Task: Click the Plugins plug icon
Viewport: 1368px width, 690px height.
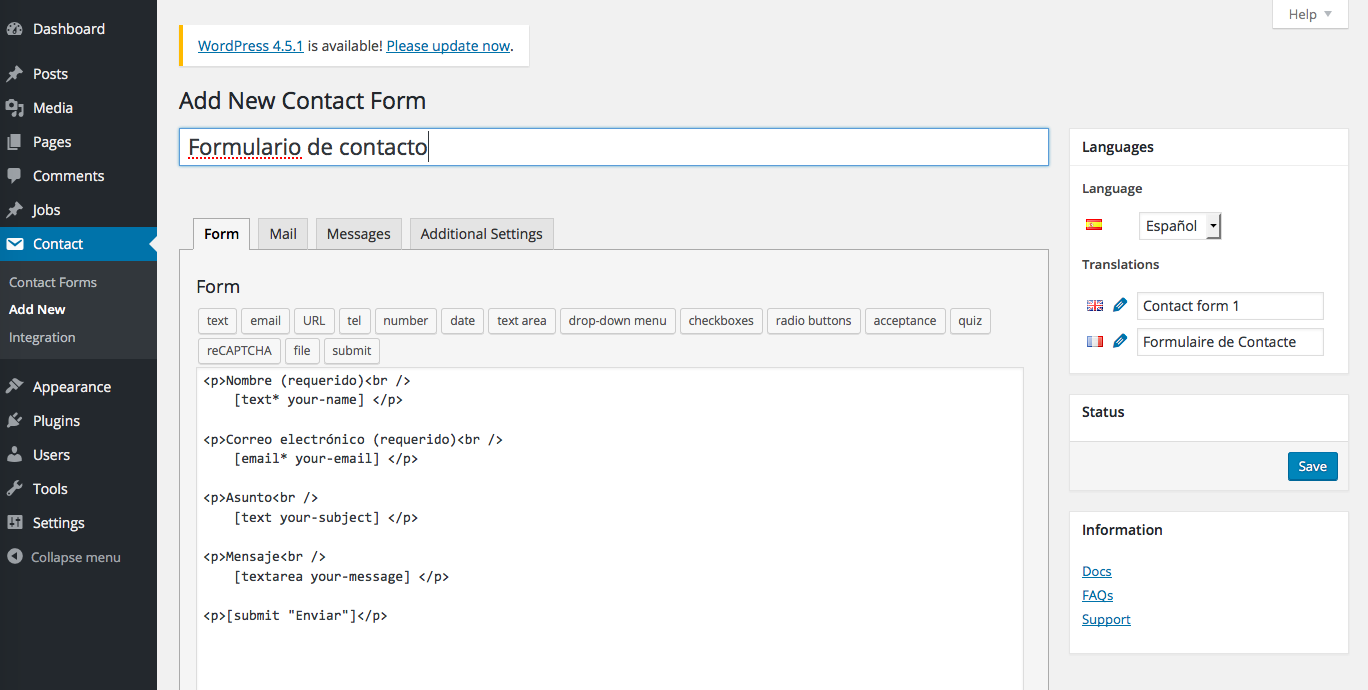Action: [15, 421]
